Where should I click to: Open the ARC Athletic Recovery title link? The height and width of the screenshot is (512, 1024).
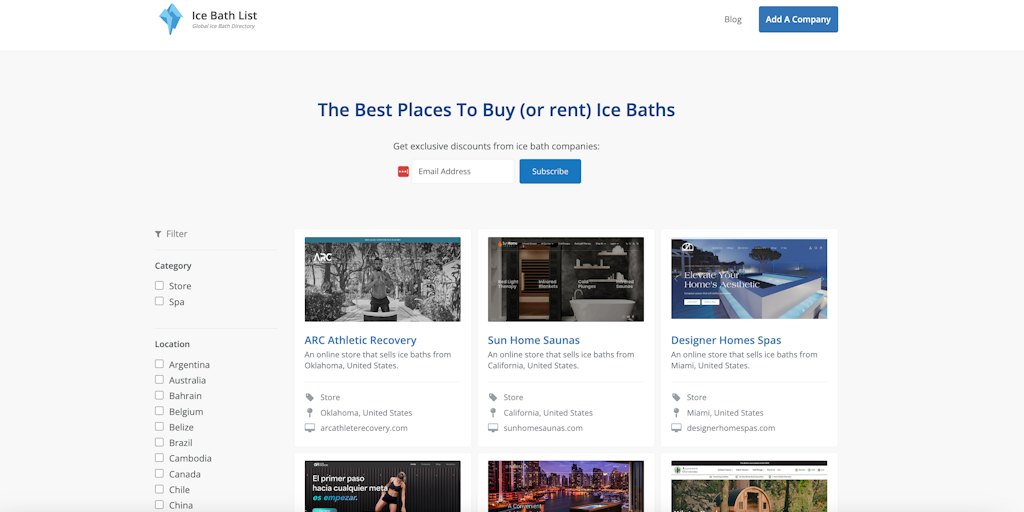pyautogui.click(x=360, y=340)
